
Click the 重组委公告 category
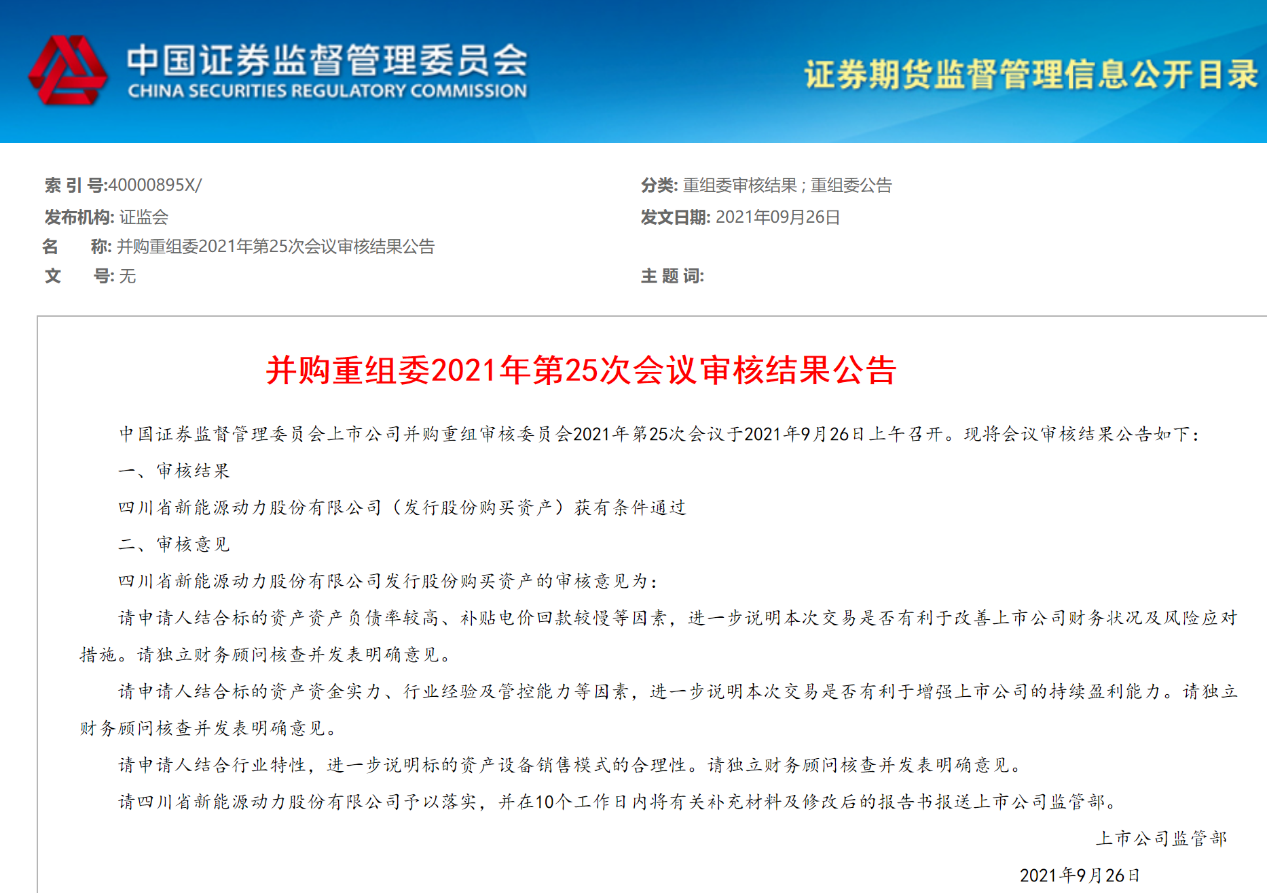tap(851, 185)
